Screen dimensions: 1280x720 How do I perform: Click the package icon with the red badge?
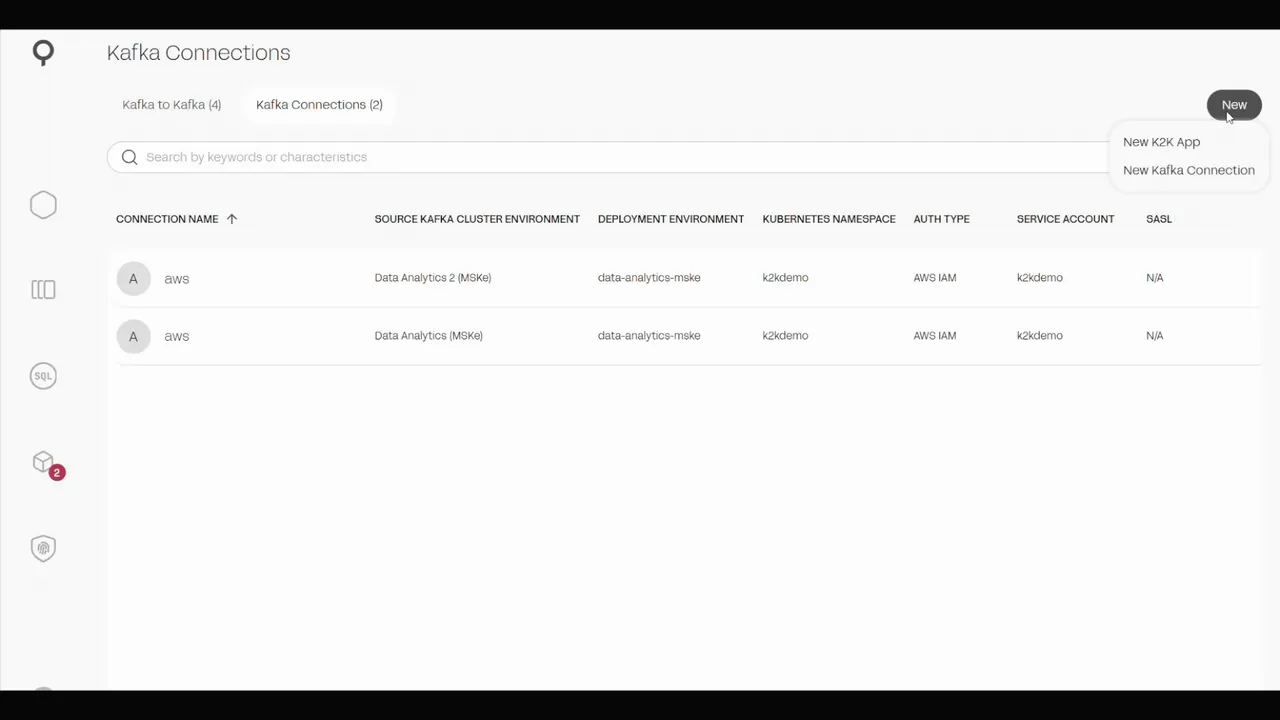pyautogui.click(x=43, y=462)
